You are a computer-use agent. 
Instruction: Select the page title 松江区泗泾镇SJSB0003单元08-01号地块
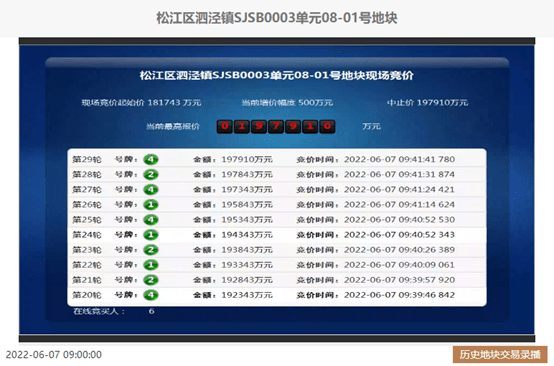277,18
